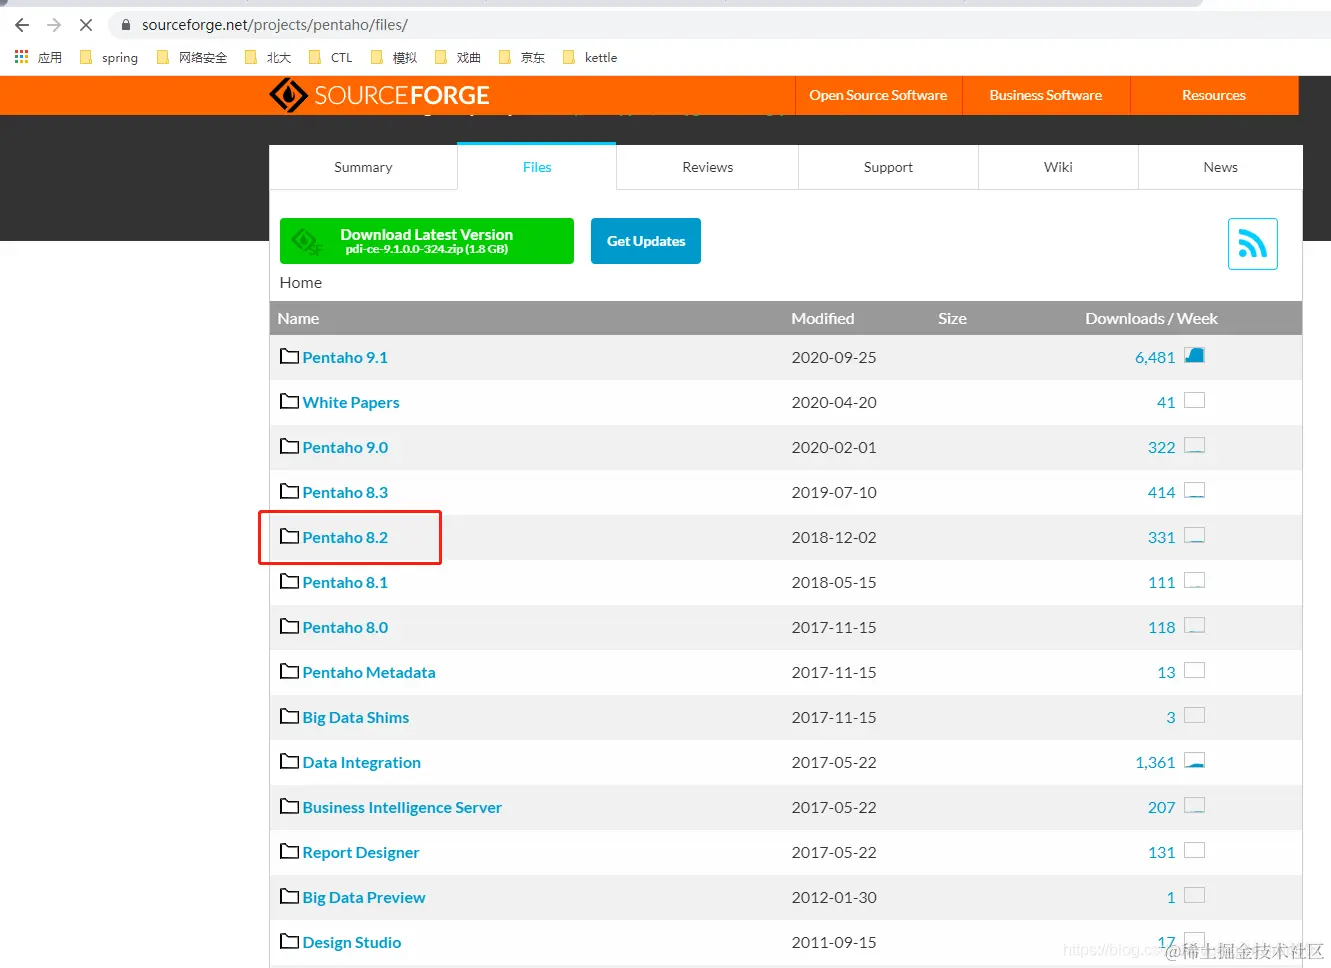1331x968 pixels.
Task: Open the Pentaho 9.1 folder link
Action: tap(345, 357)
